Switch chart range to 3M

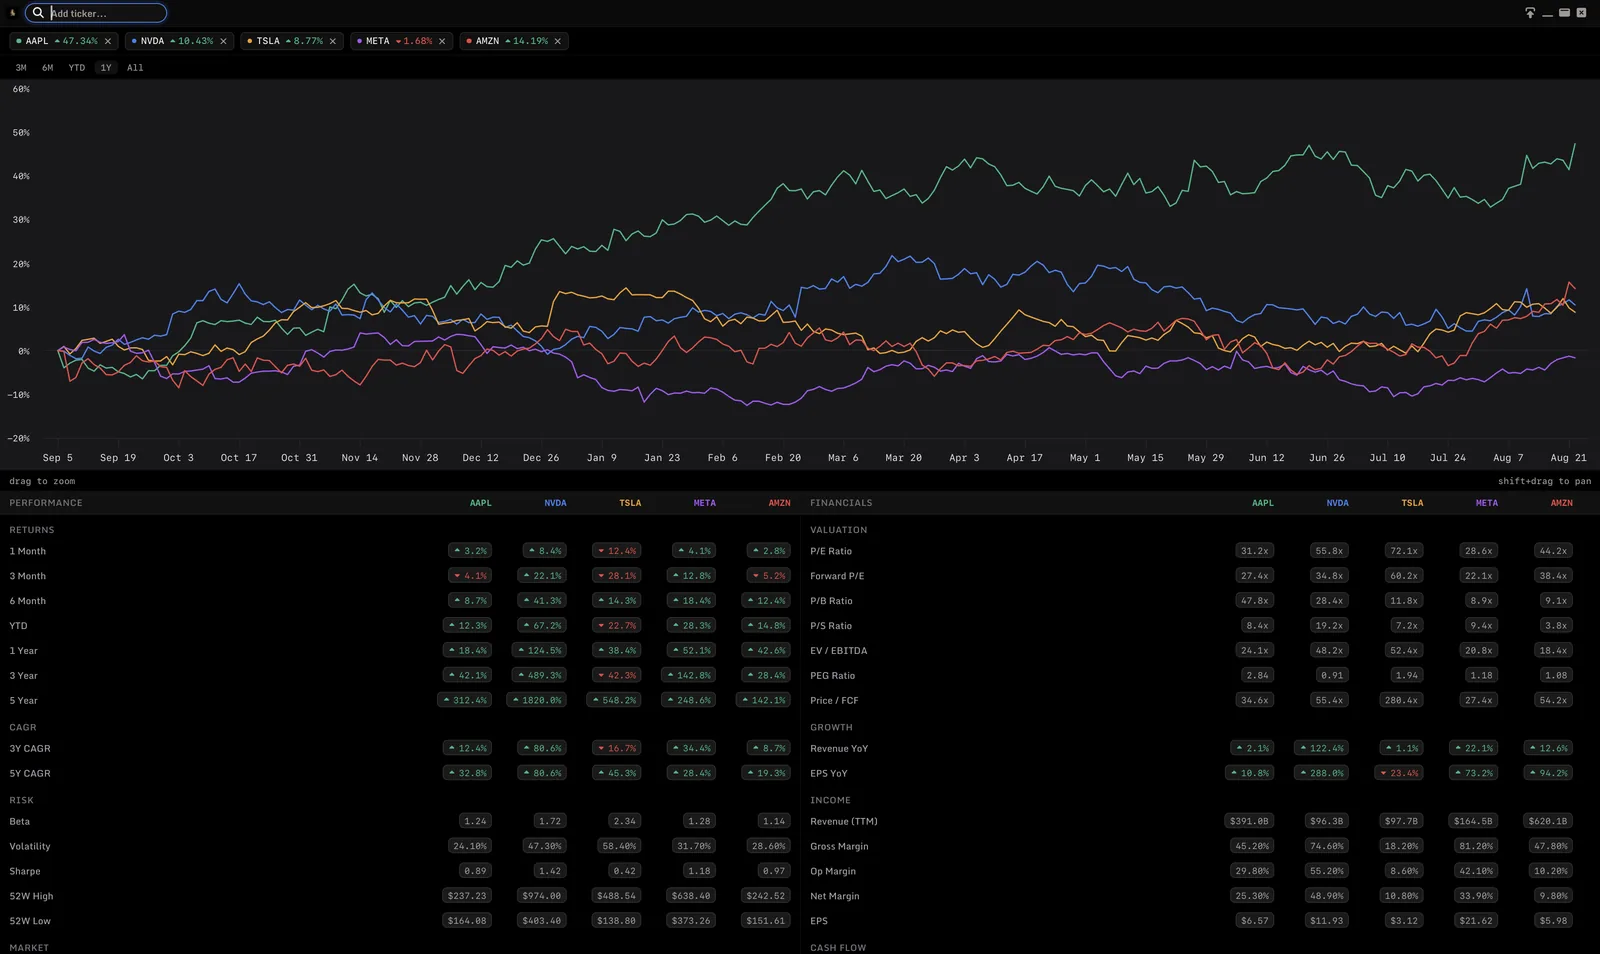coord(21,68)
